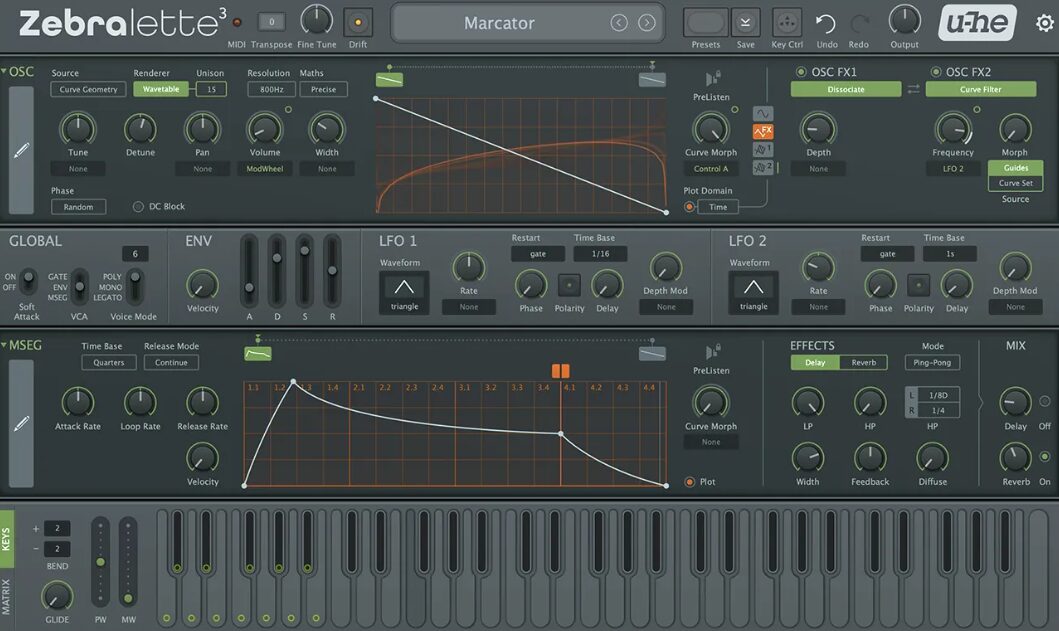Image resolution: width=1059 pixels, height=631 pixels.
Task: Open the Ping-Pong mode dropdown
Action: 932,362
